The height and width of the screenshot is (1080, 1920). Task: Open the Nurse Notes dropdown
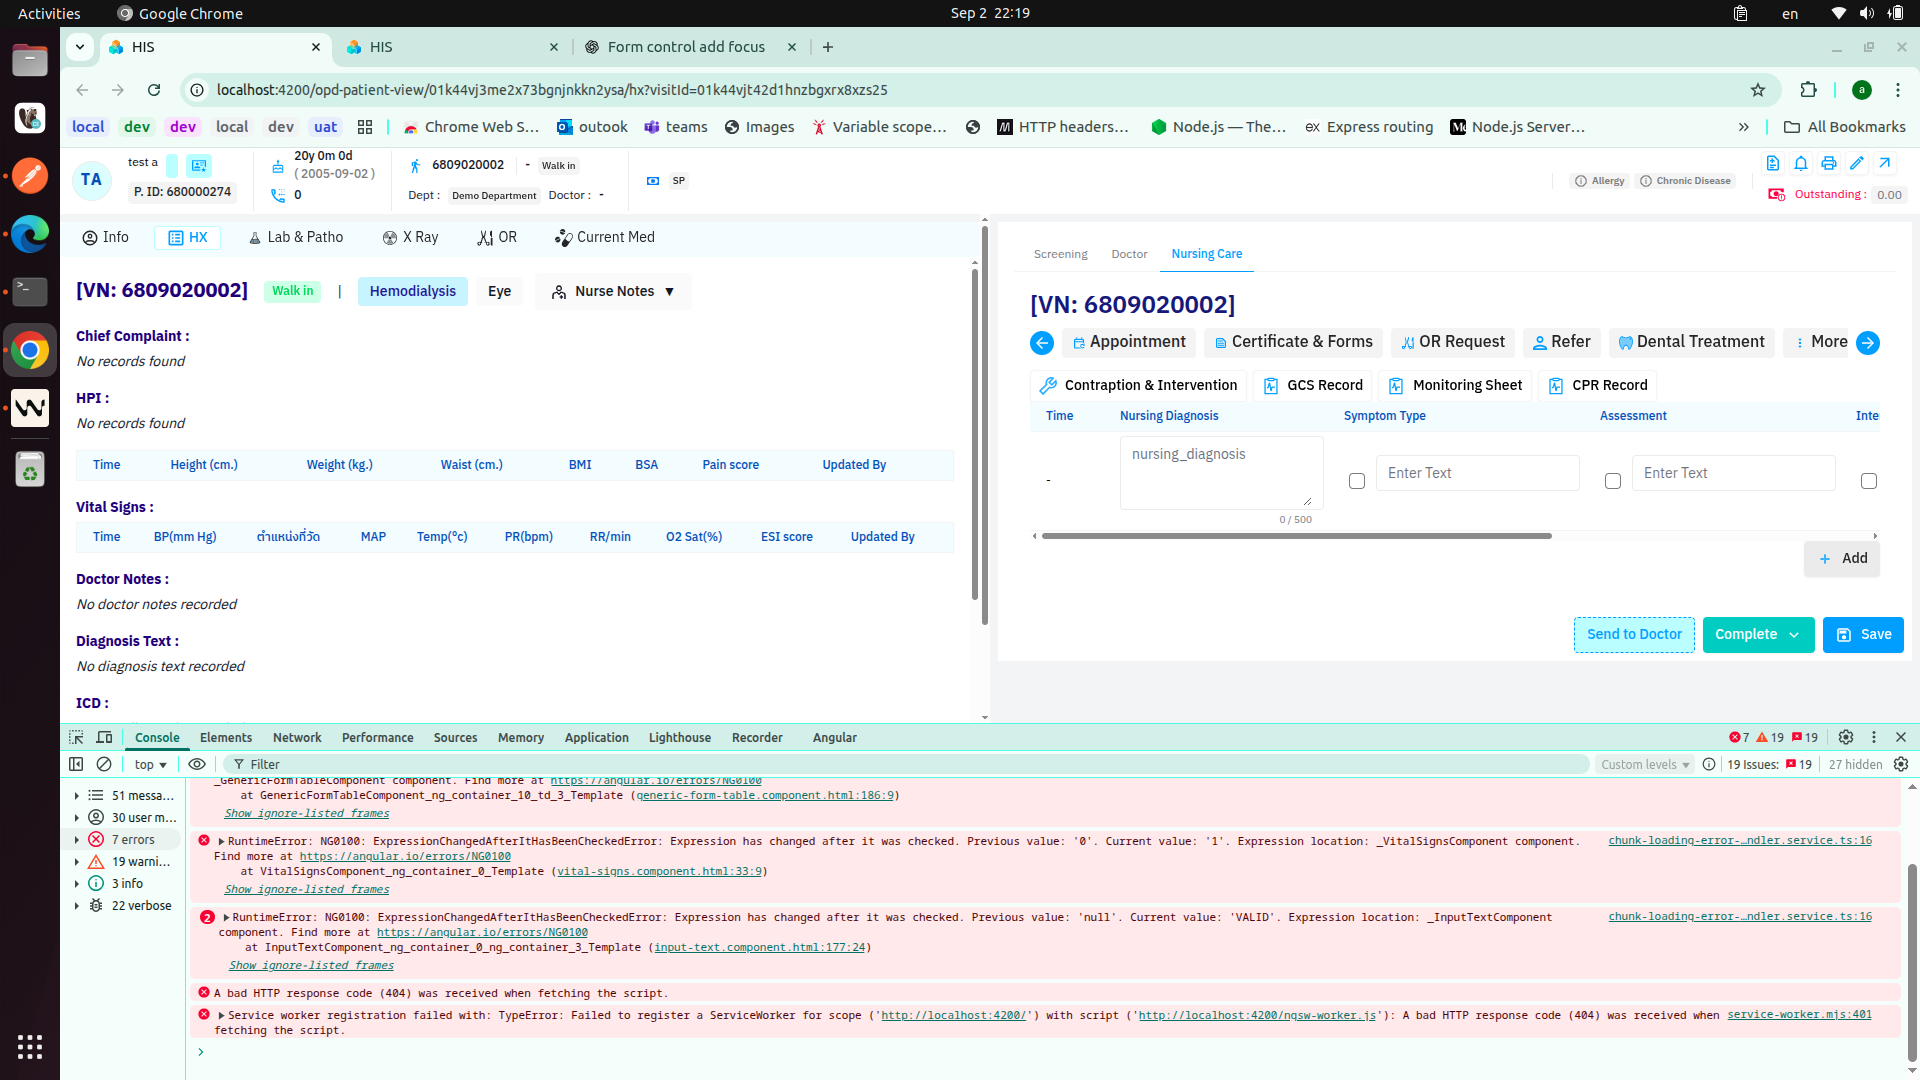613,291
